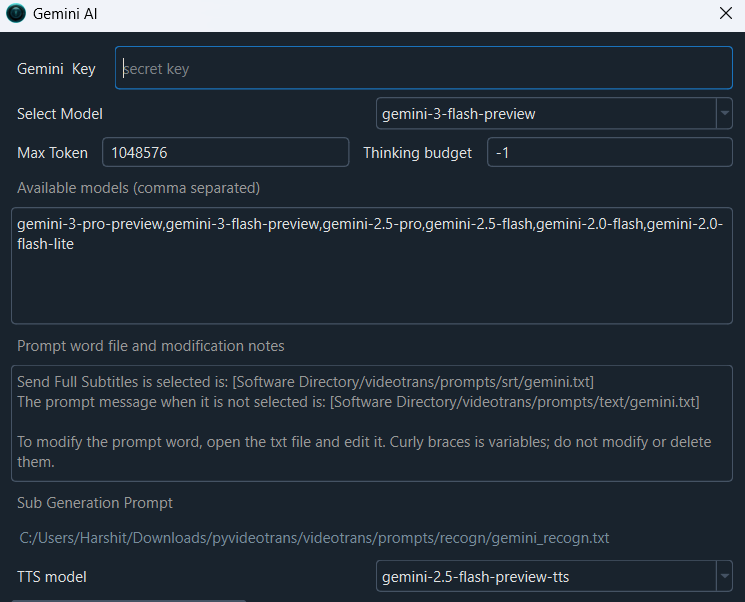Click the gemini_recogn.txt file path
Viewport: 745px width, 602px height.
[x=315, y=538]
